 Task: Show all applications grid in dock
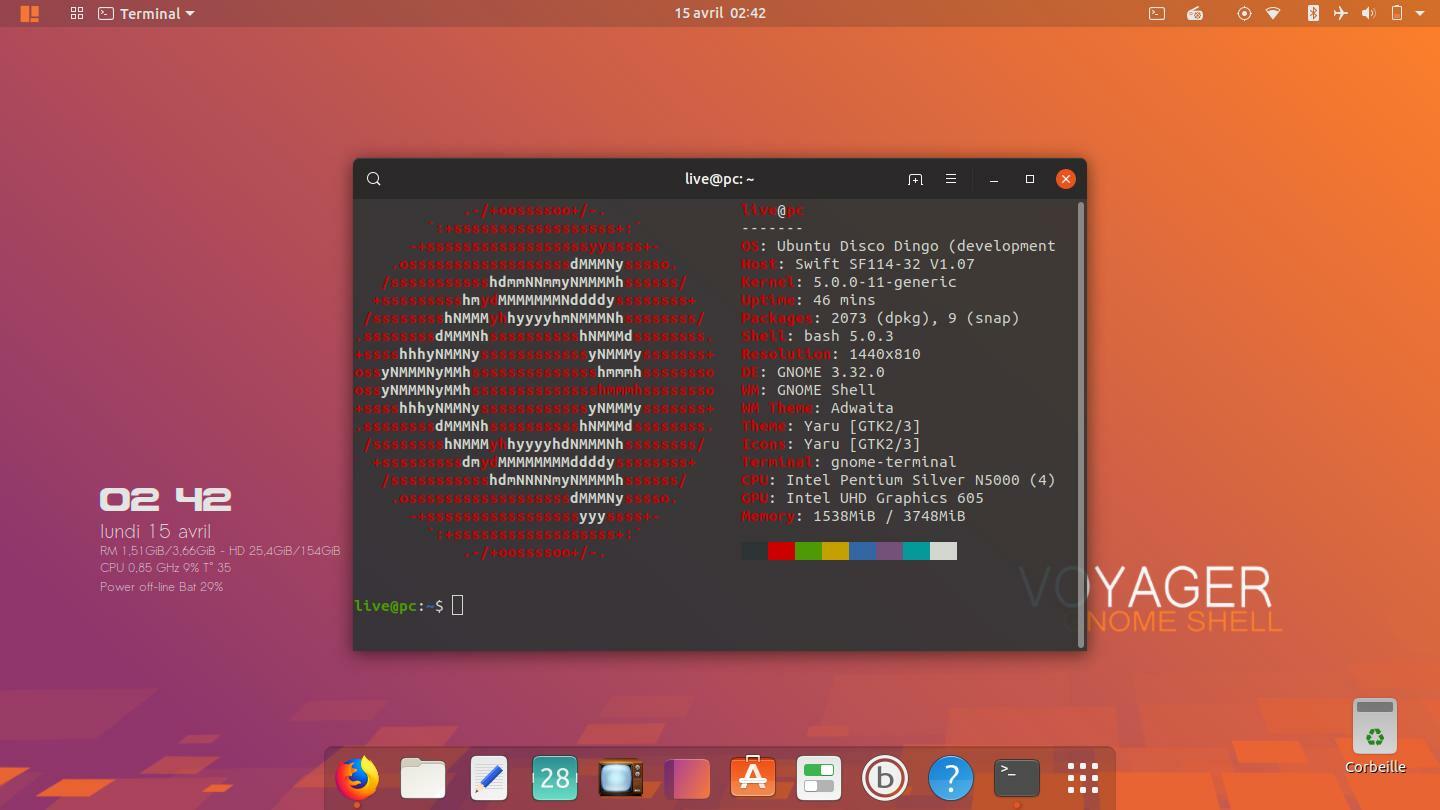pos(1083,778)
